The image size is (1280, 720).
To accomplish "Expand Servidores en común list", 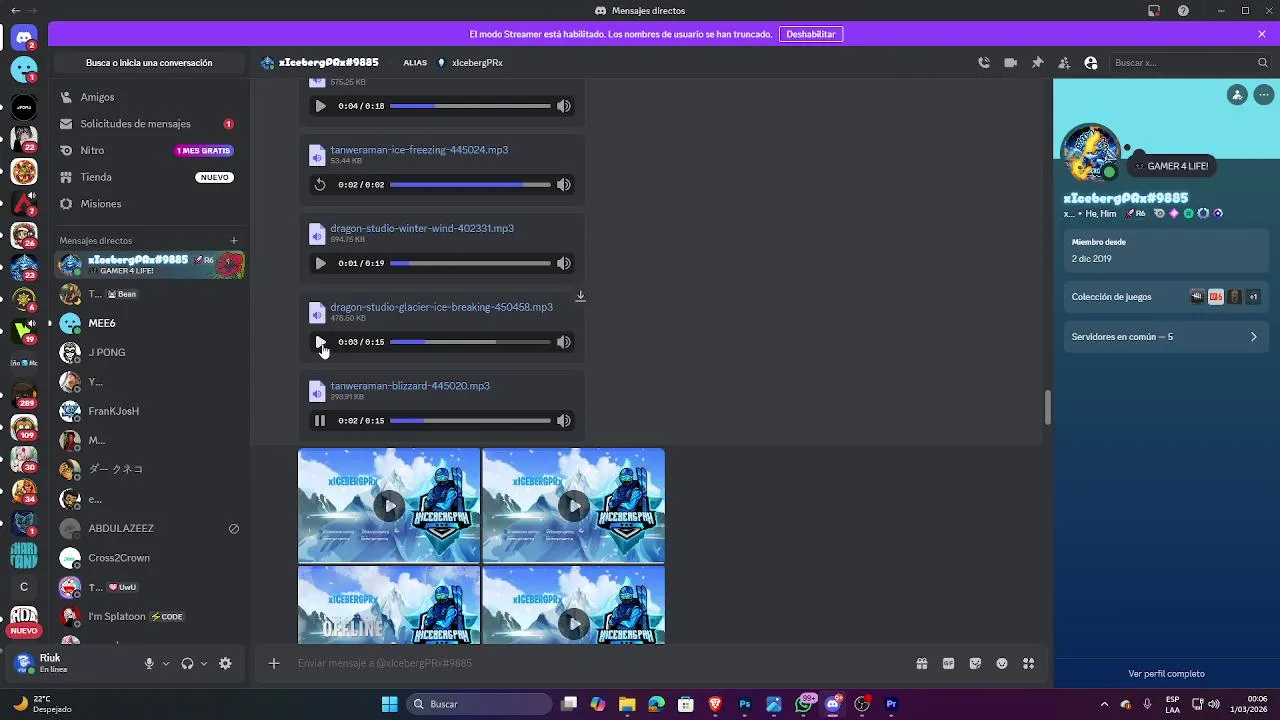I will 1166,337.
